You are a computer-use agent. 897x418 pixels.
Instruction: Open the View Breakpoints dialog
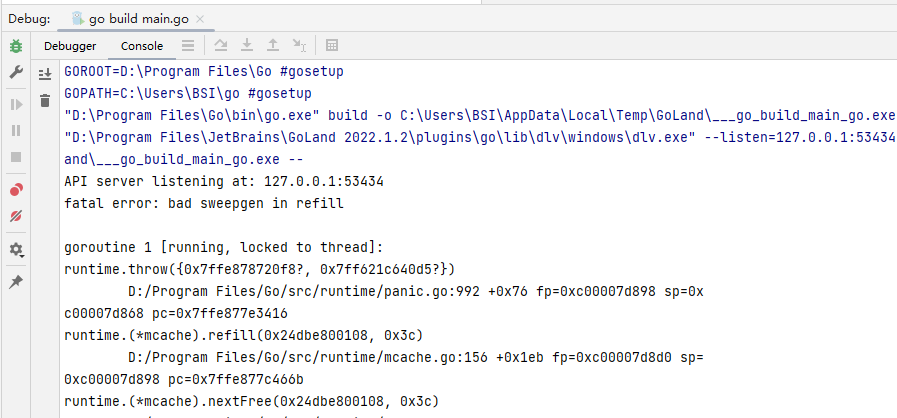pyautogui.click(x=16, y=189)
